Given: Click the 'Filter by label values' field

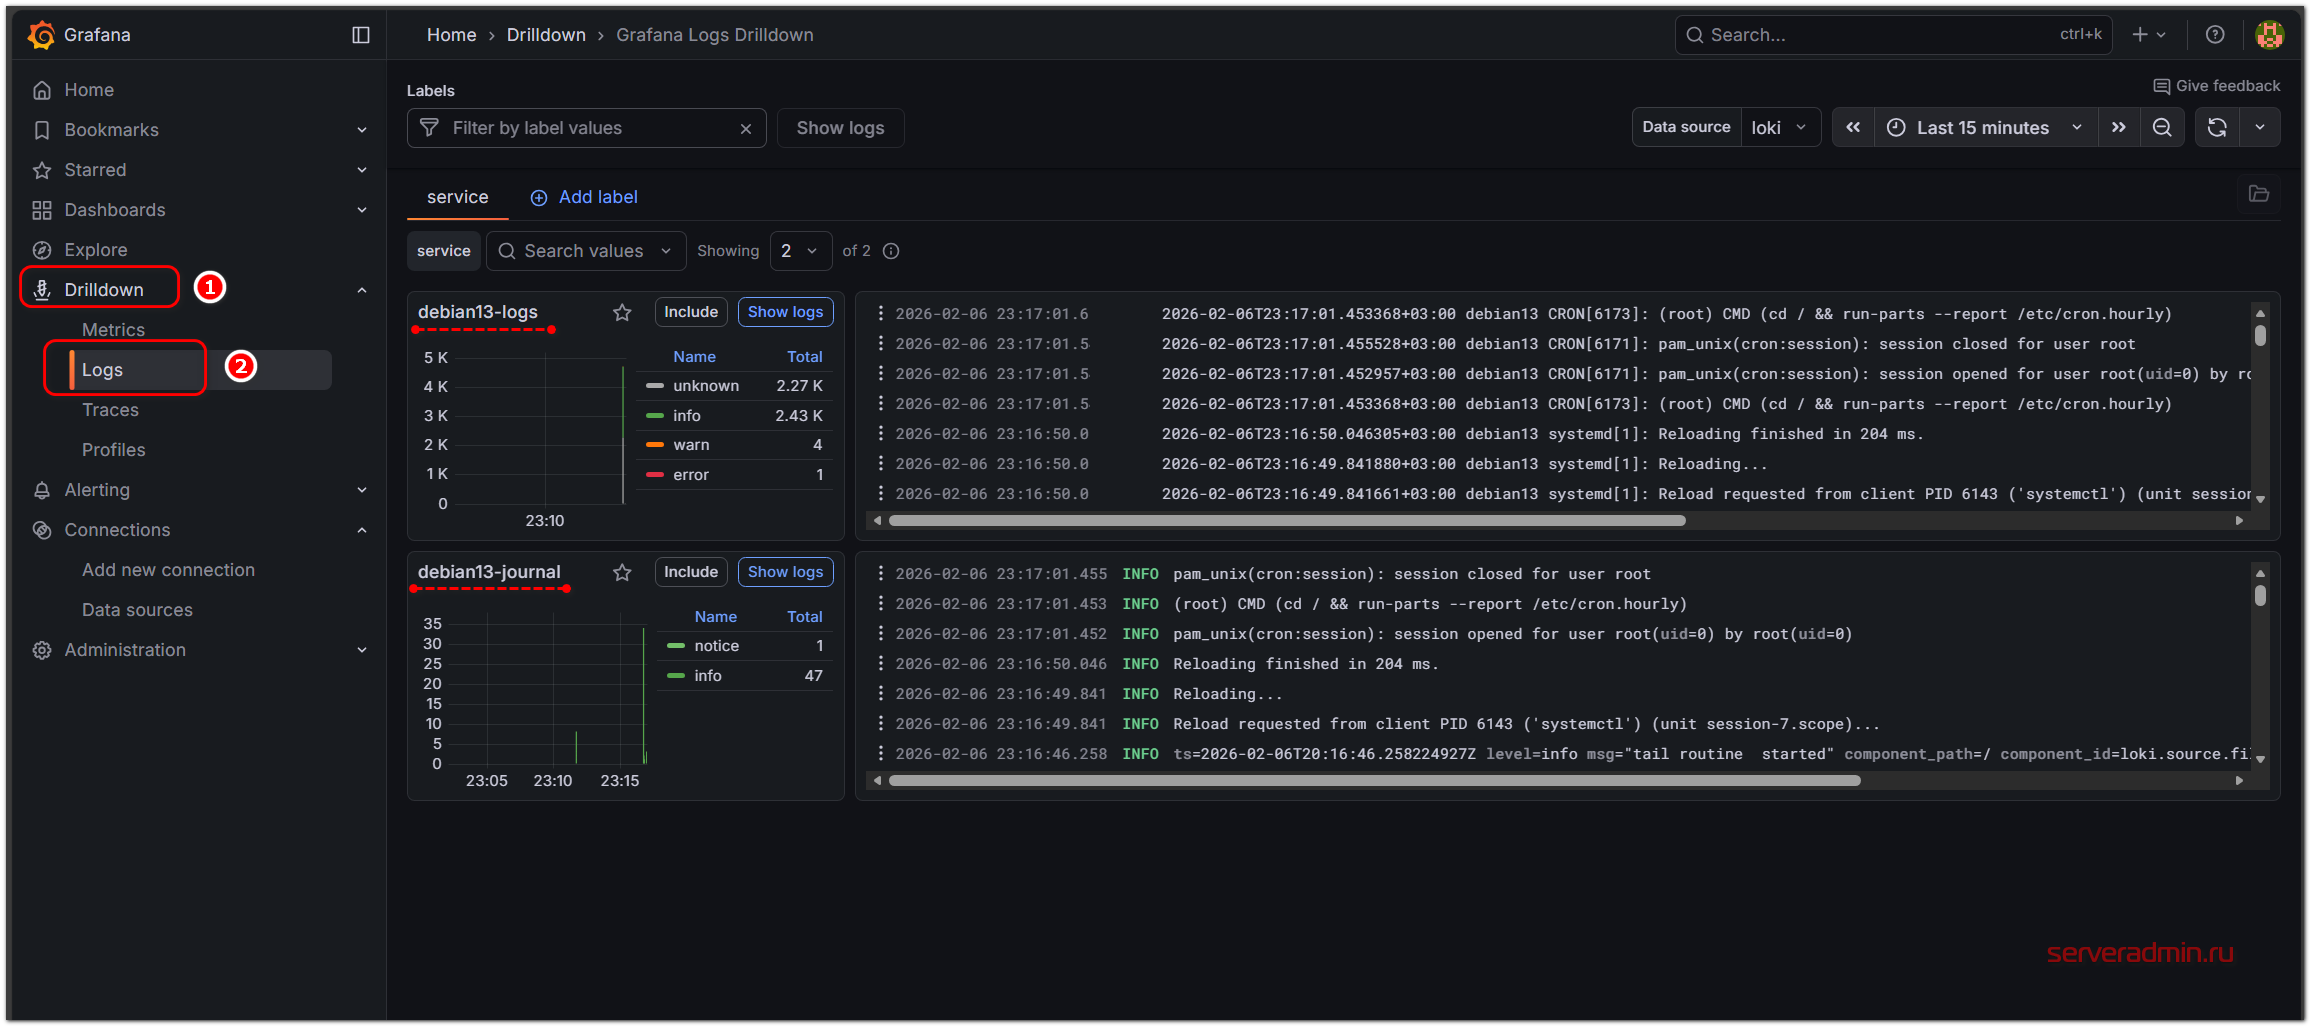Looking at the screenshot, I should [x=585, y=128].
